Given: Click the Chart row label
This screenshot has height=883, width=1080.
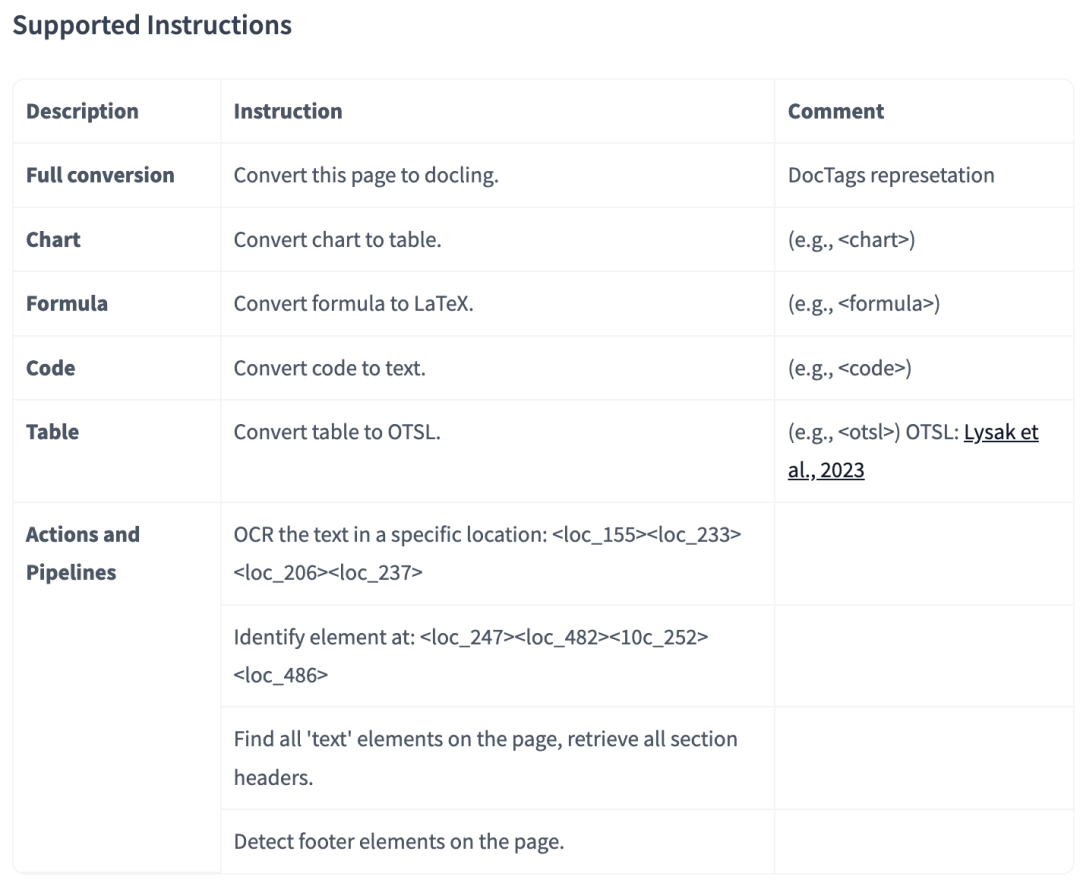Looking at the screenshot, I should point(53,239).
